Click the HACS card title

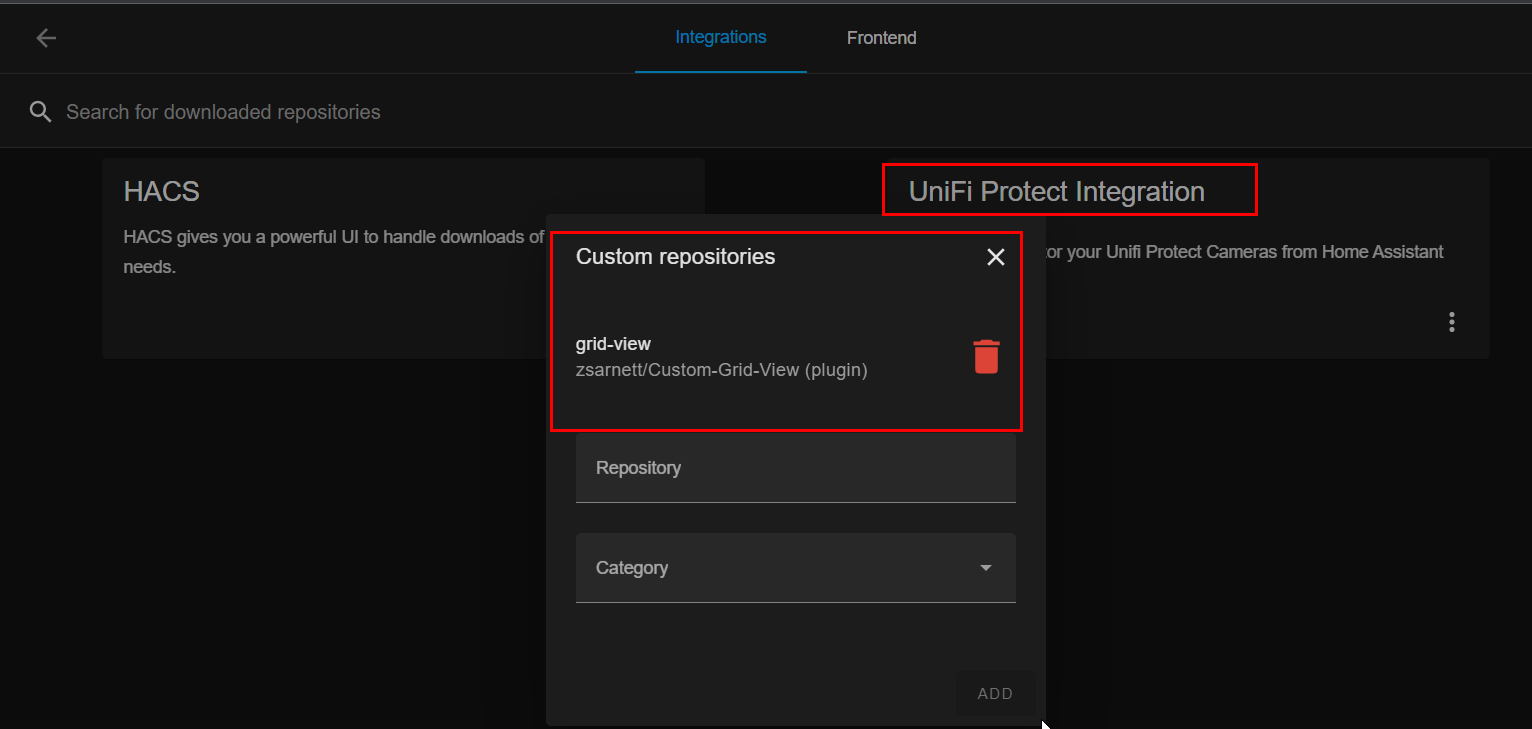(x=161, y=191)
